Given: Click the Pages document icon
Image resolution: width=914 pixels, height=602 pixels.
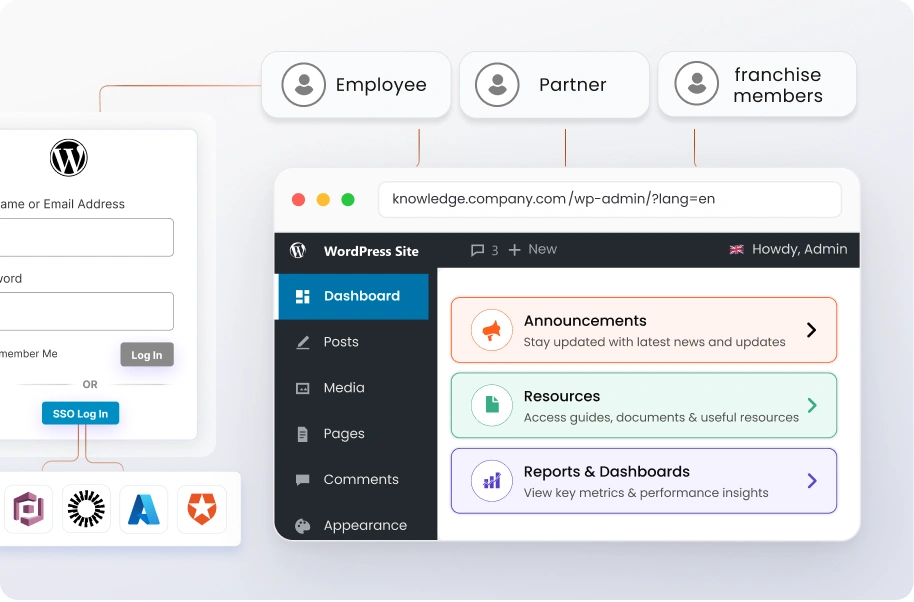Looking at the screenshot, I should point(303,434).
